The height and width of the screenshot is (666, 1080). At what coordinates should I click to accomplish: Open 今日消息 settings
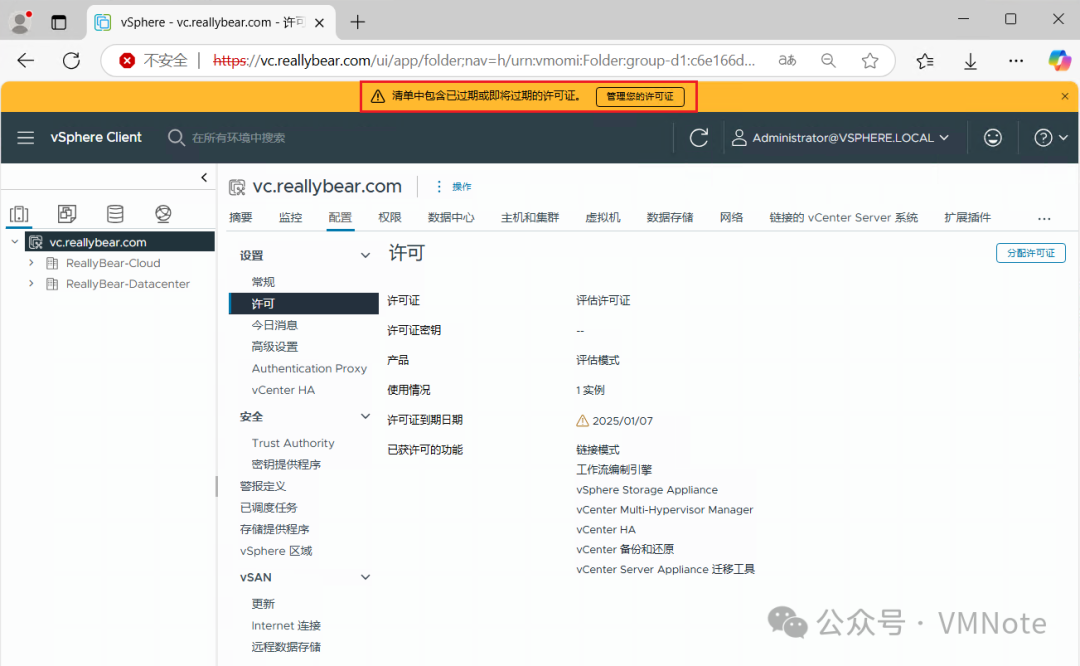[x=275, y=325]
